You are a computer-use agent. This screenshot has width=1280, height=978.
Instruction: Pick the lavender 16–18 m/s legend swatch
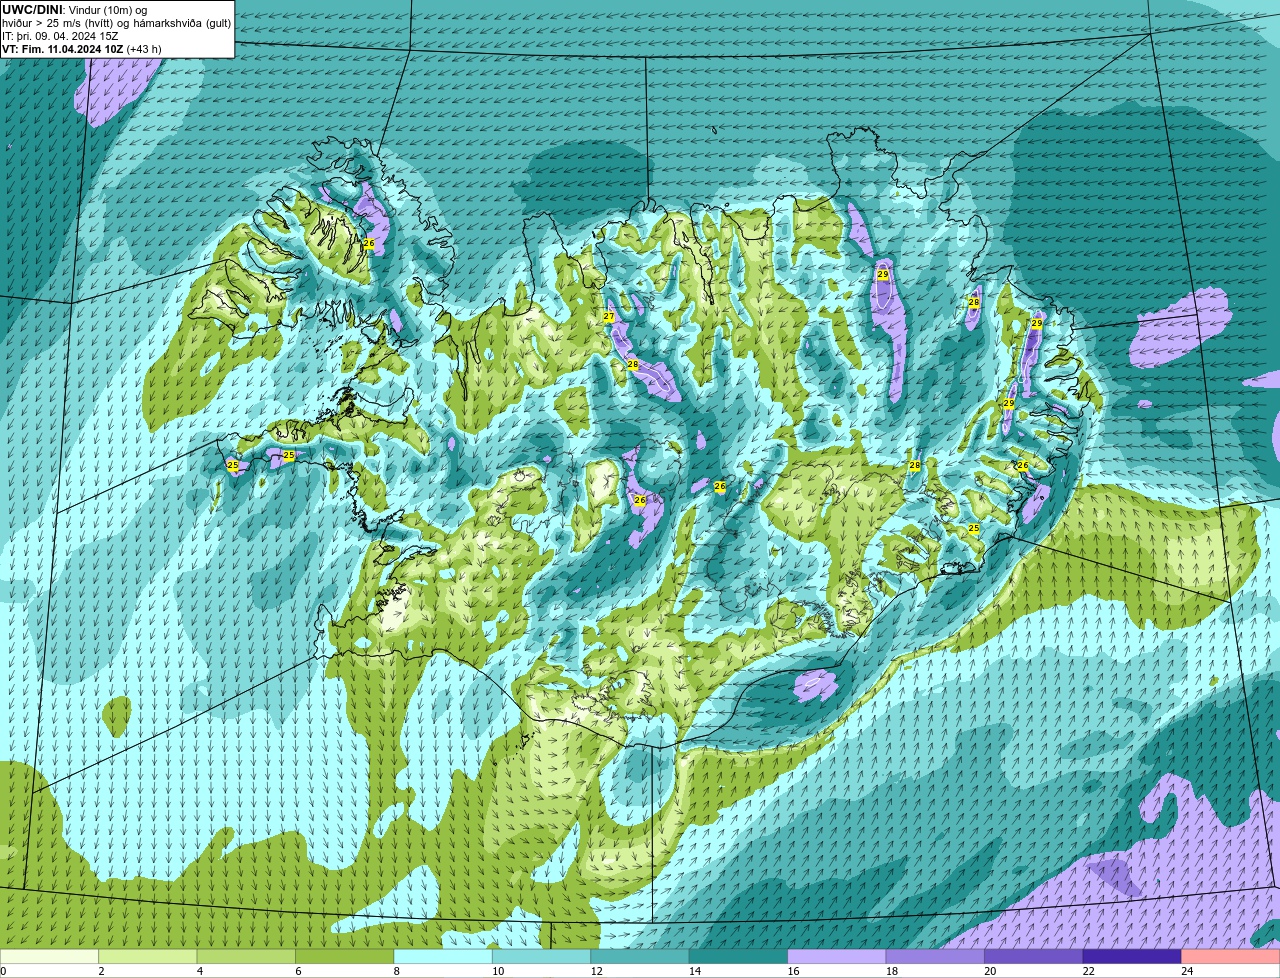point(838,957)
